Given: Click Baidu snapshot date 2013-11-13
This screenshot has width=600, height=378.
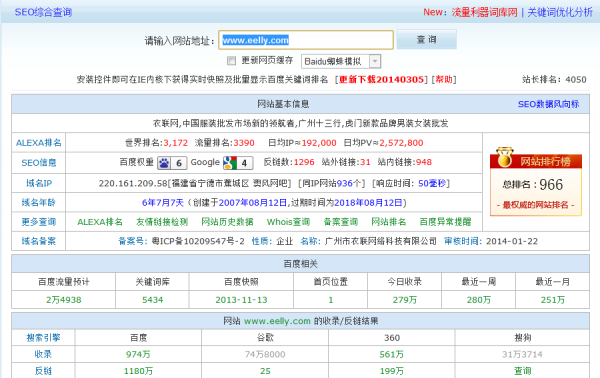Looking at the screenshot, I should [241, 300].
